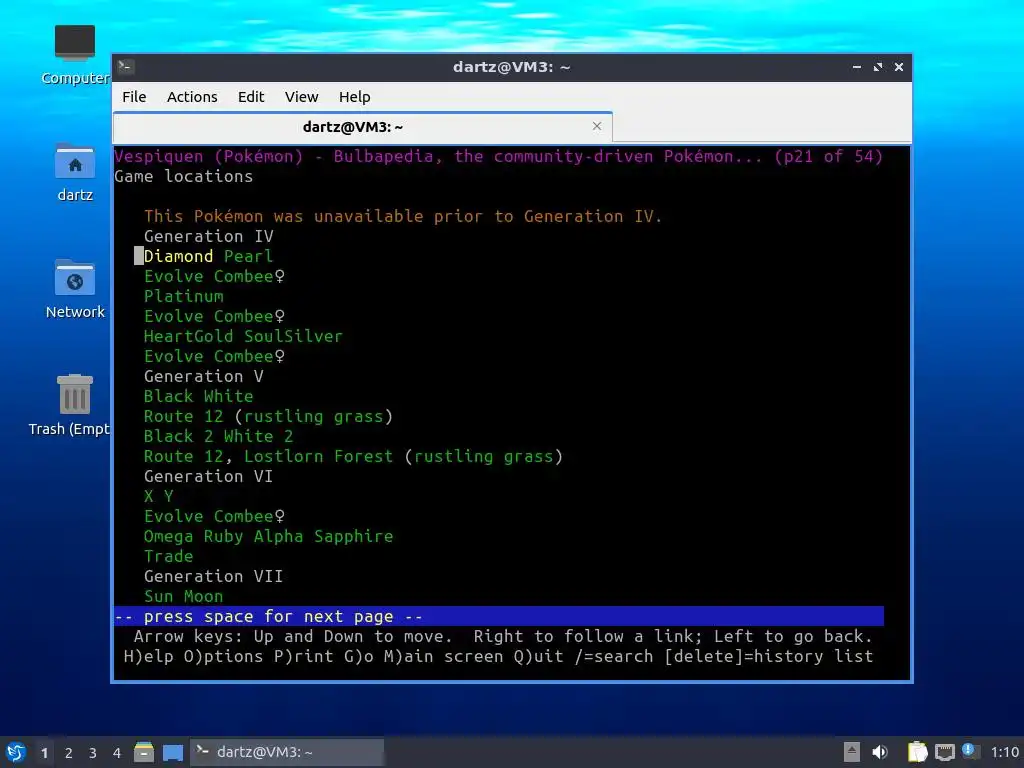The image size is (1024, 768).
Task: Select the Network desktop folder icon
Action: pos(75,289)
